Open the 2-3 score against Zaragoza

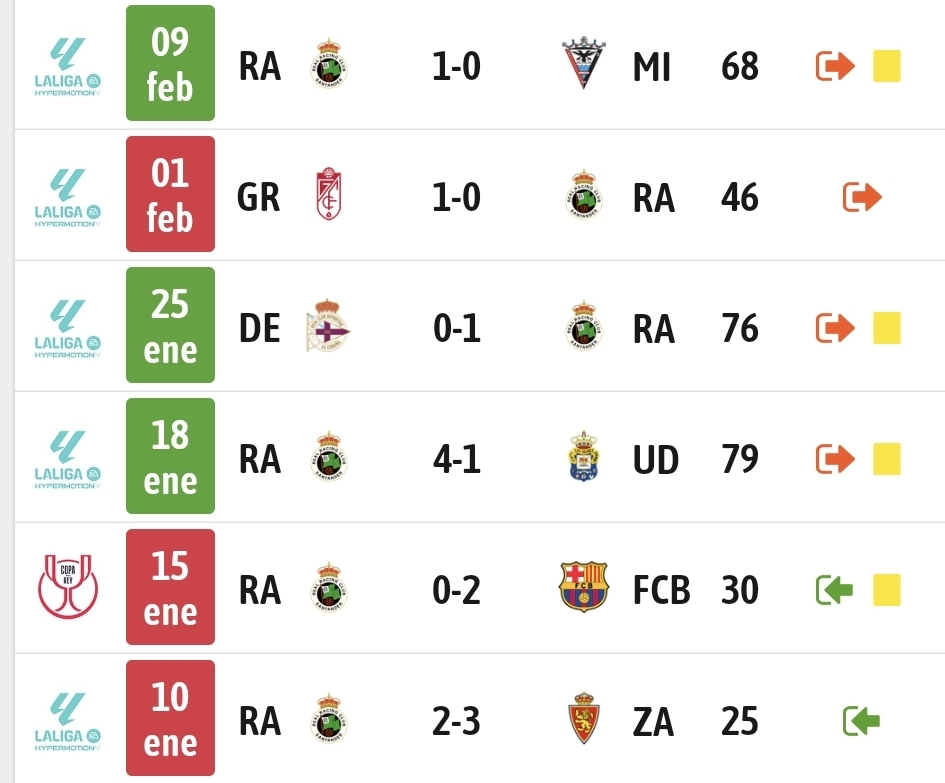456,721
